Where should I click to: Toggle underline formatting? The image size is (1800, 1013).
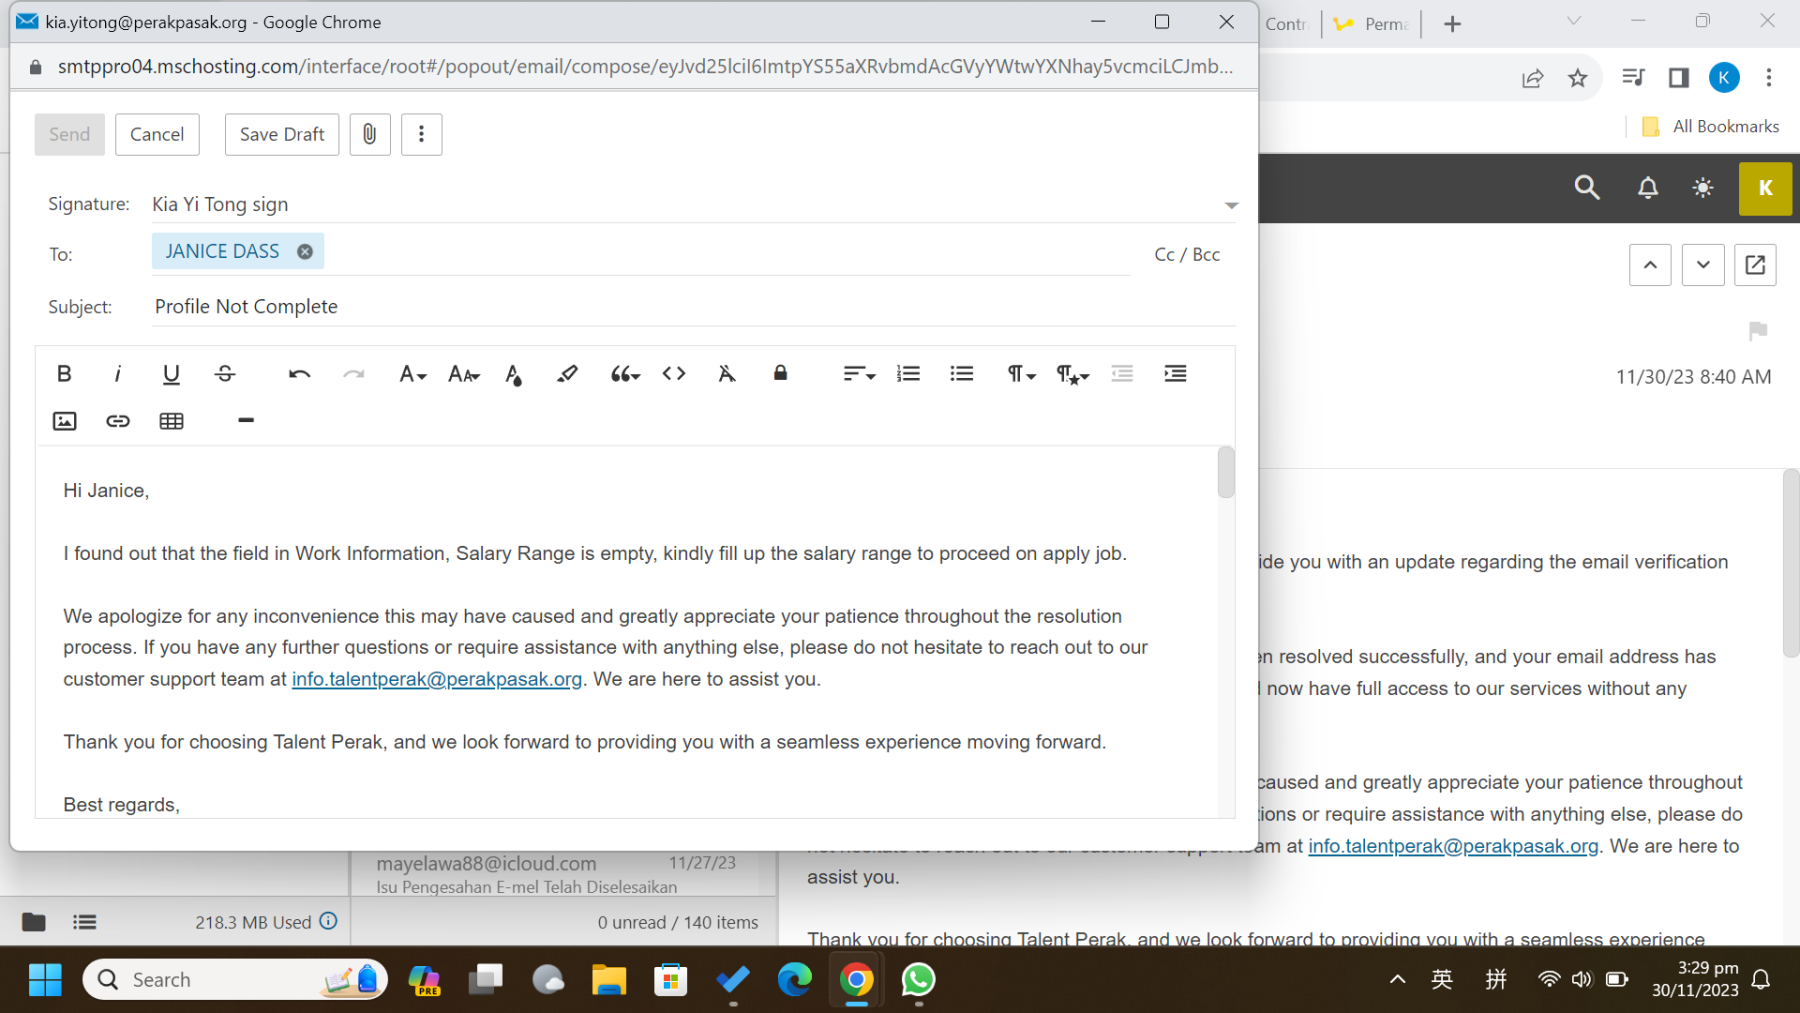pos(171,374)
